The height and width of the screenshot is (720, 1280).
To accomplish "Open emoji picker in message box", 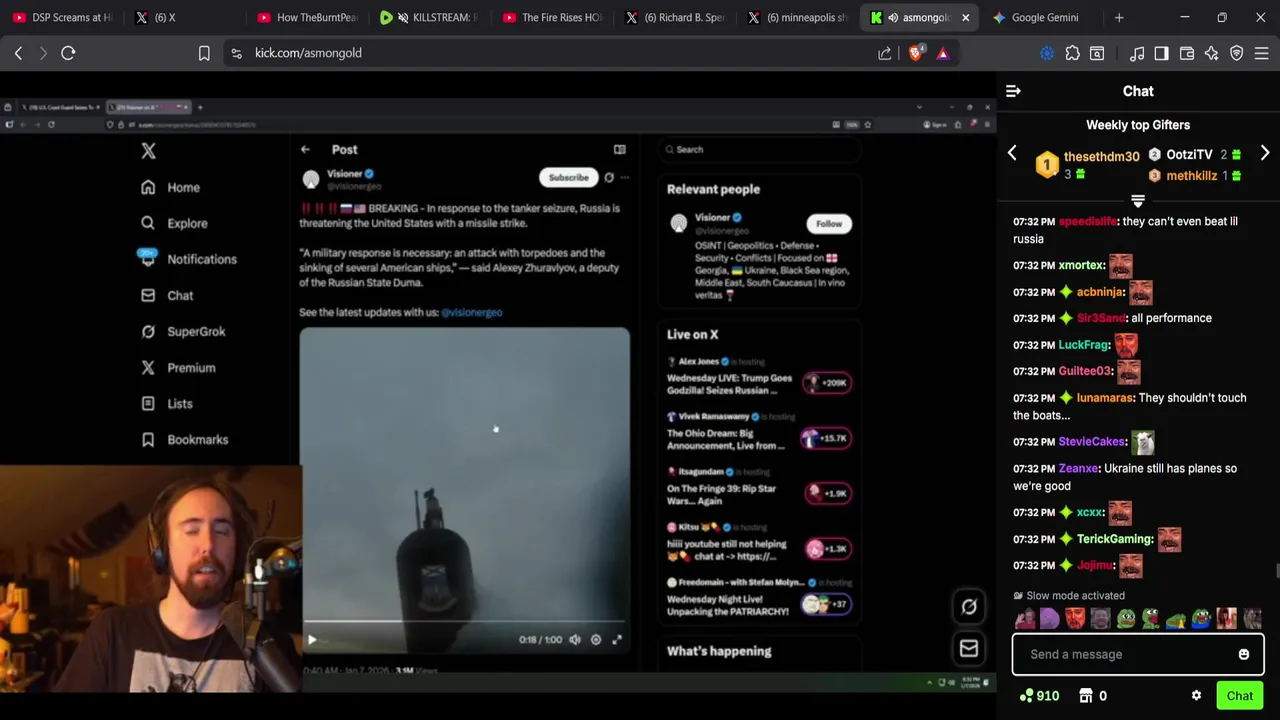I will pos(1244,654).
